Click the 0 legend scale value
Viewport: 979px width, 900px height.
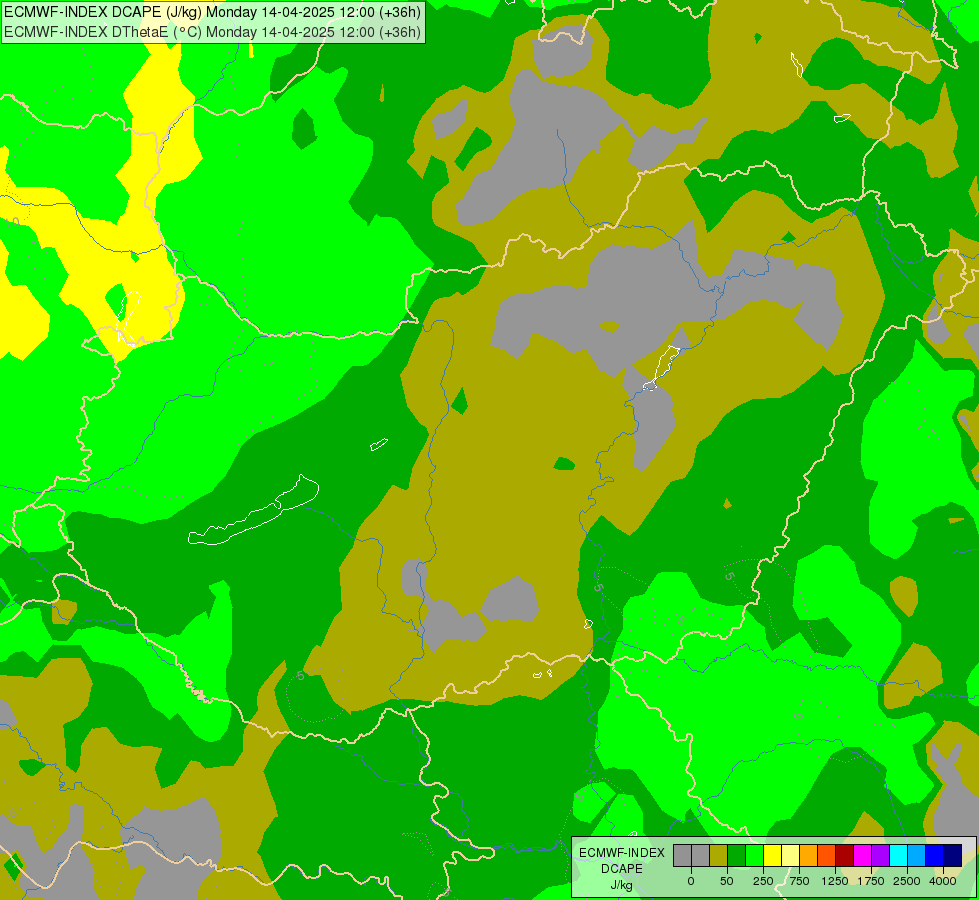tap(691, 881)
